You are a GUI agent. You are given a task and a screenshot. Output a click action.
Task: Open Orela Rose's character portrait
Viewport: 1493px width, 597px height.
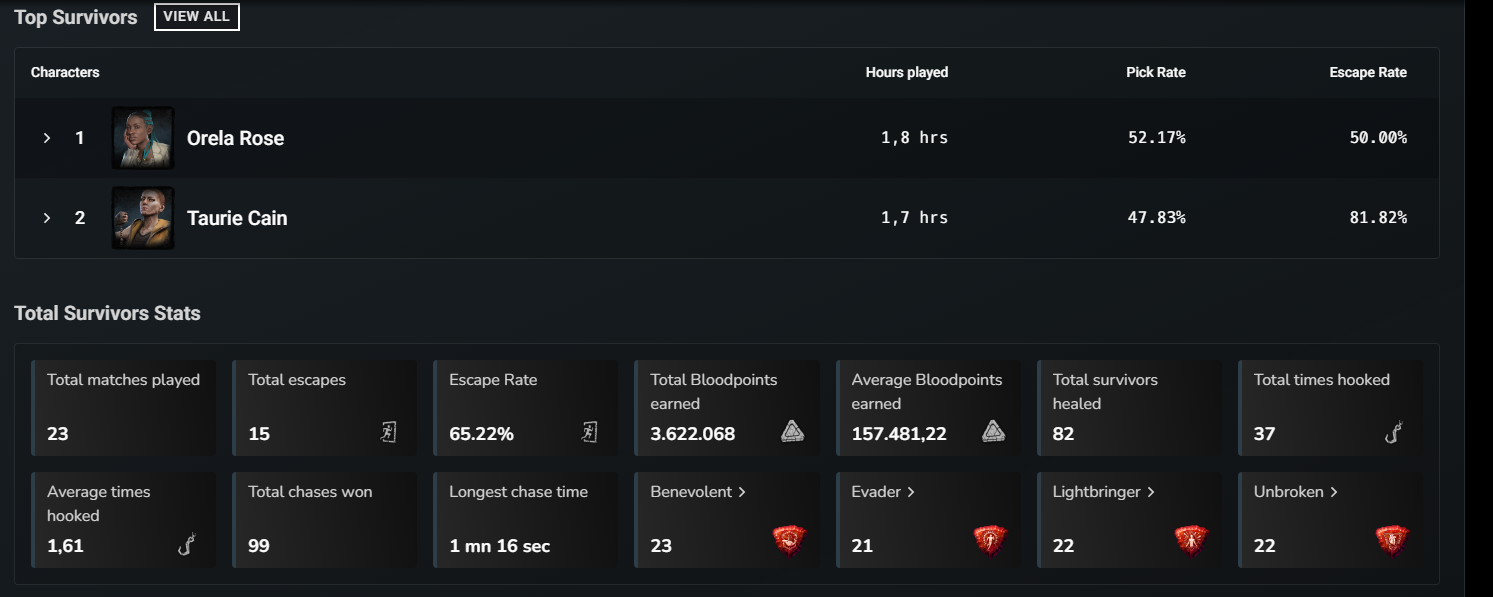142,137
